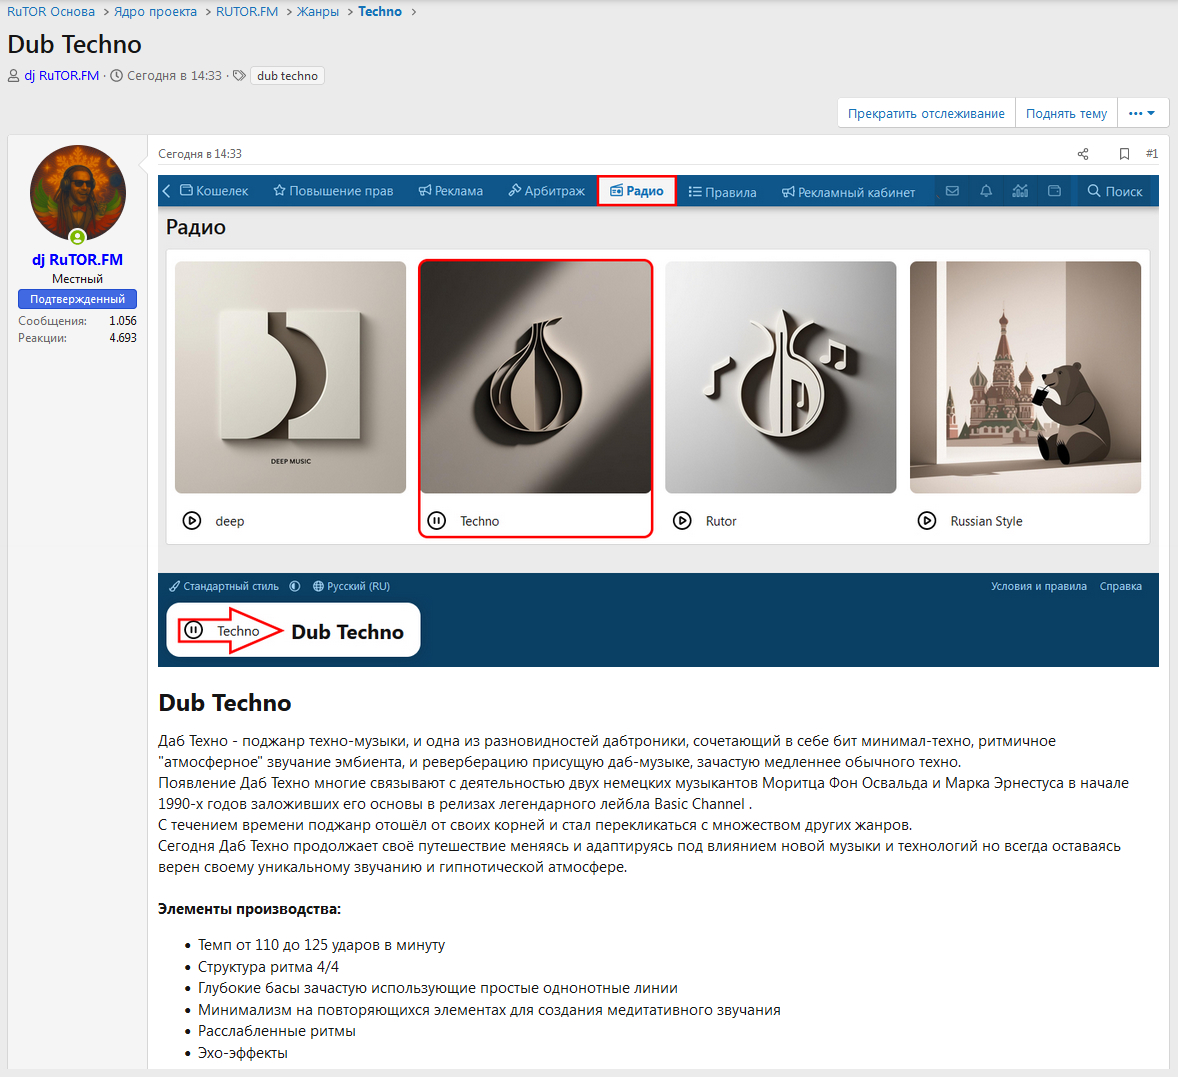
Task: Expand the three-dots thread options dropdown
Action: (x=1142, y=113)
